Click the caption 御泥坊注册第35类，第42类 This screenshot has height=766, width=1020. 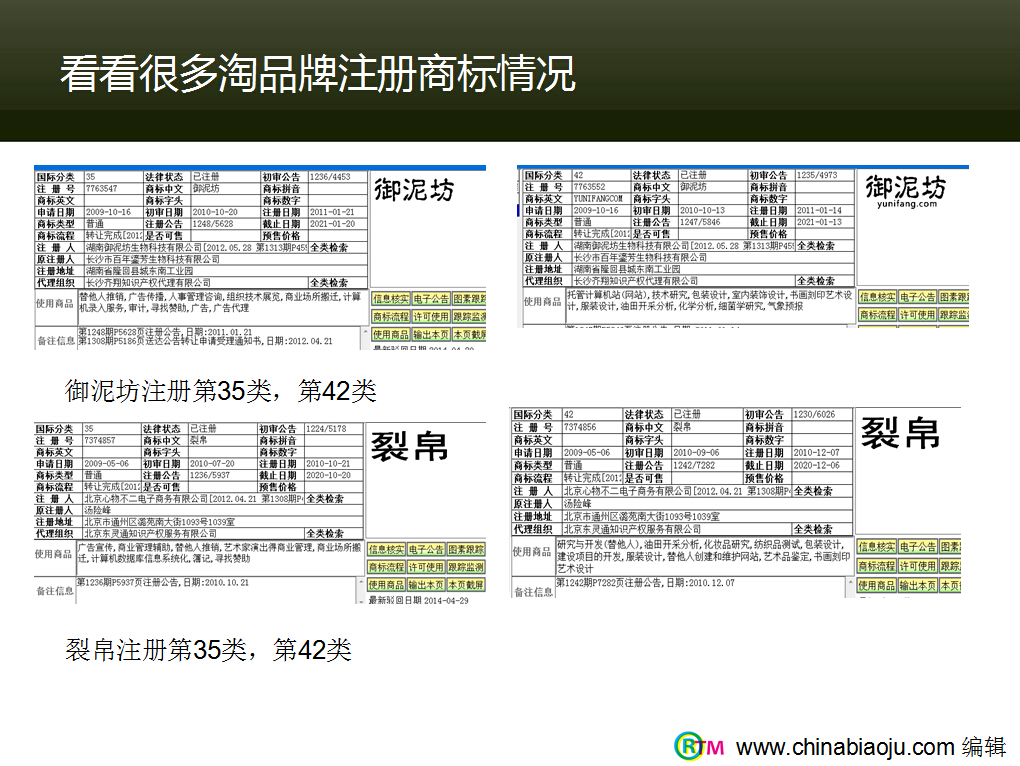click(221, 391)
